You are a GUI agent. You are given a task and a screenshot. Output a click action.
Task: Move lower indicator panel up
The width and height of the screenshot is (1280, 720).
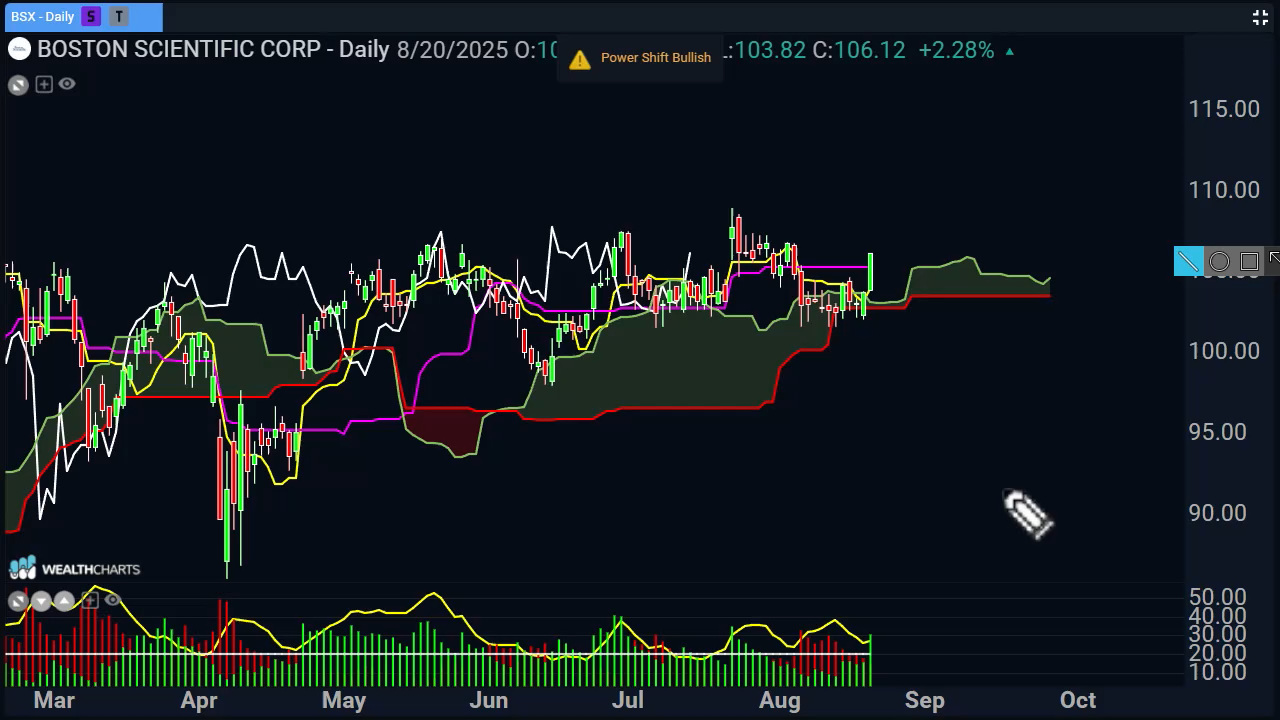click(x=64, y=601)
